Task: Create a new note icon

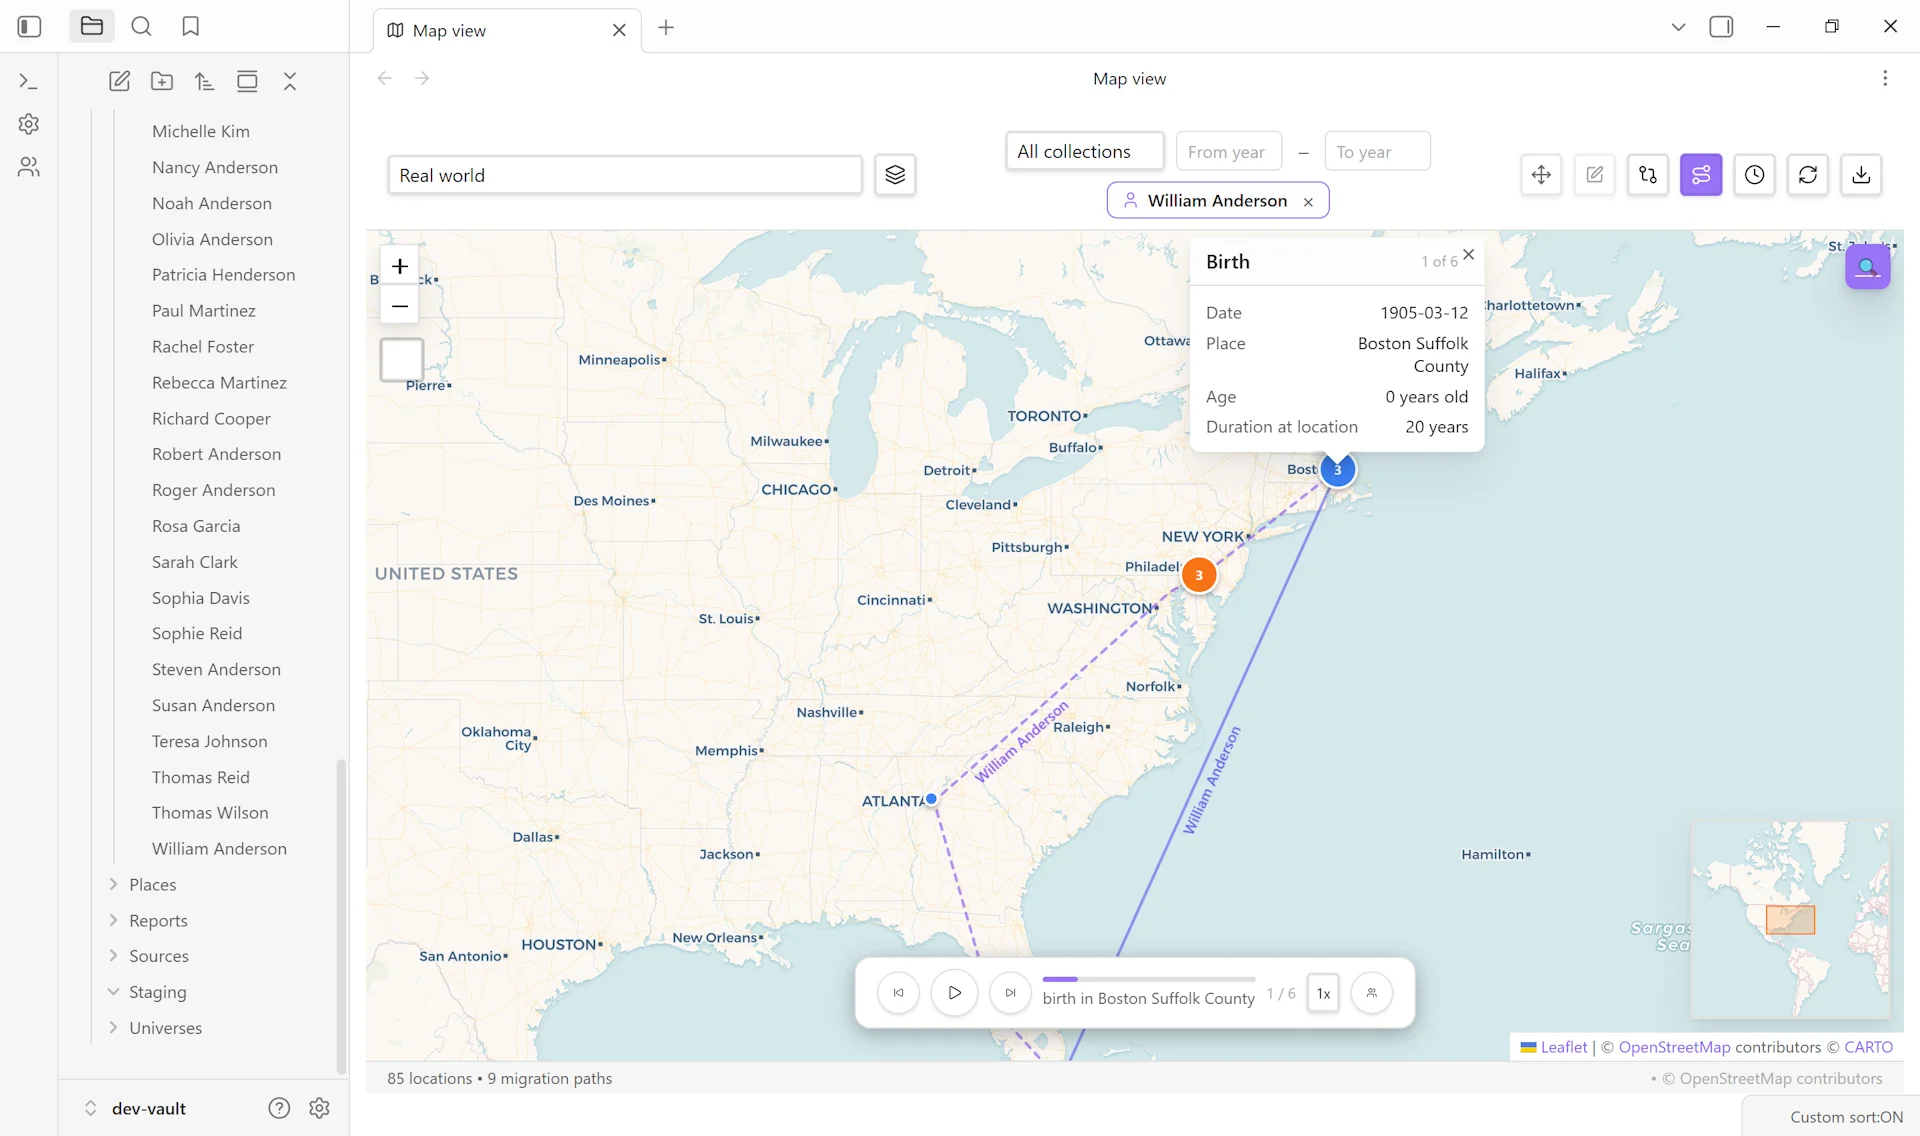Action: point(119,81)
